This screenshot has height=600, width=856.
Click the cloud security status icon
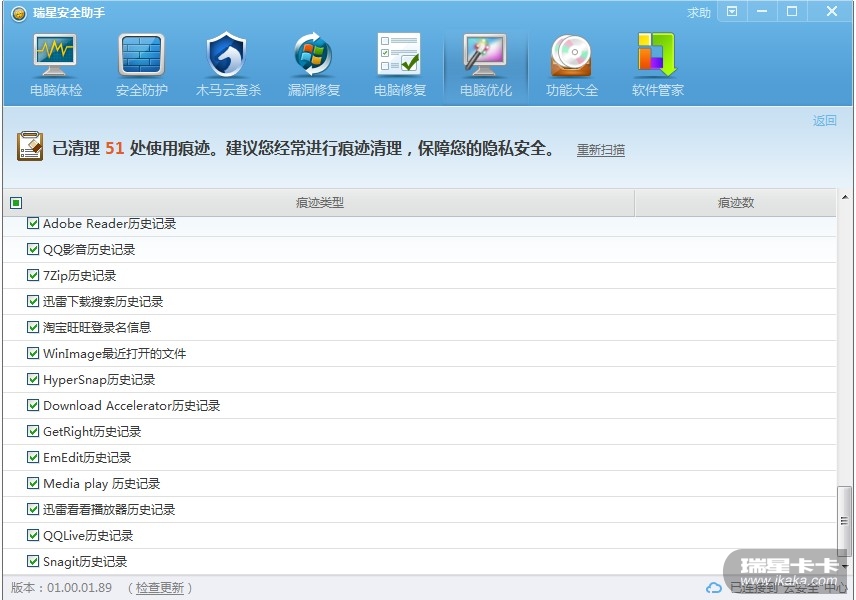click(x=714, y=587)
